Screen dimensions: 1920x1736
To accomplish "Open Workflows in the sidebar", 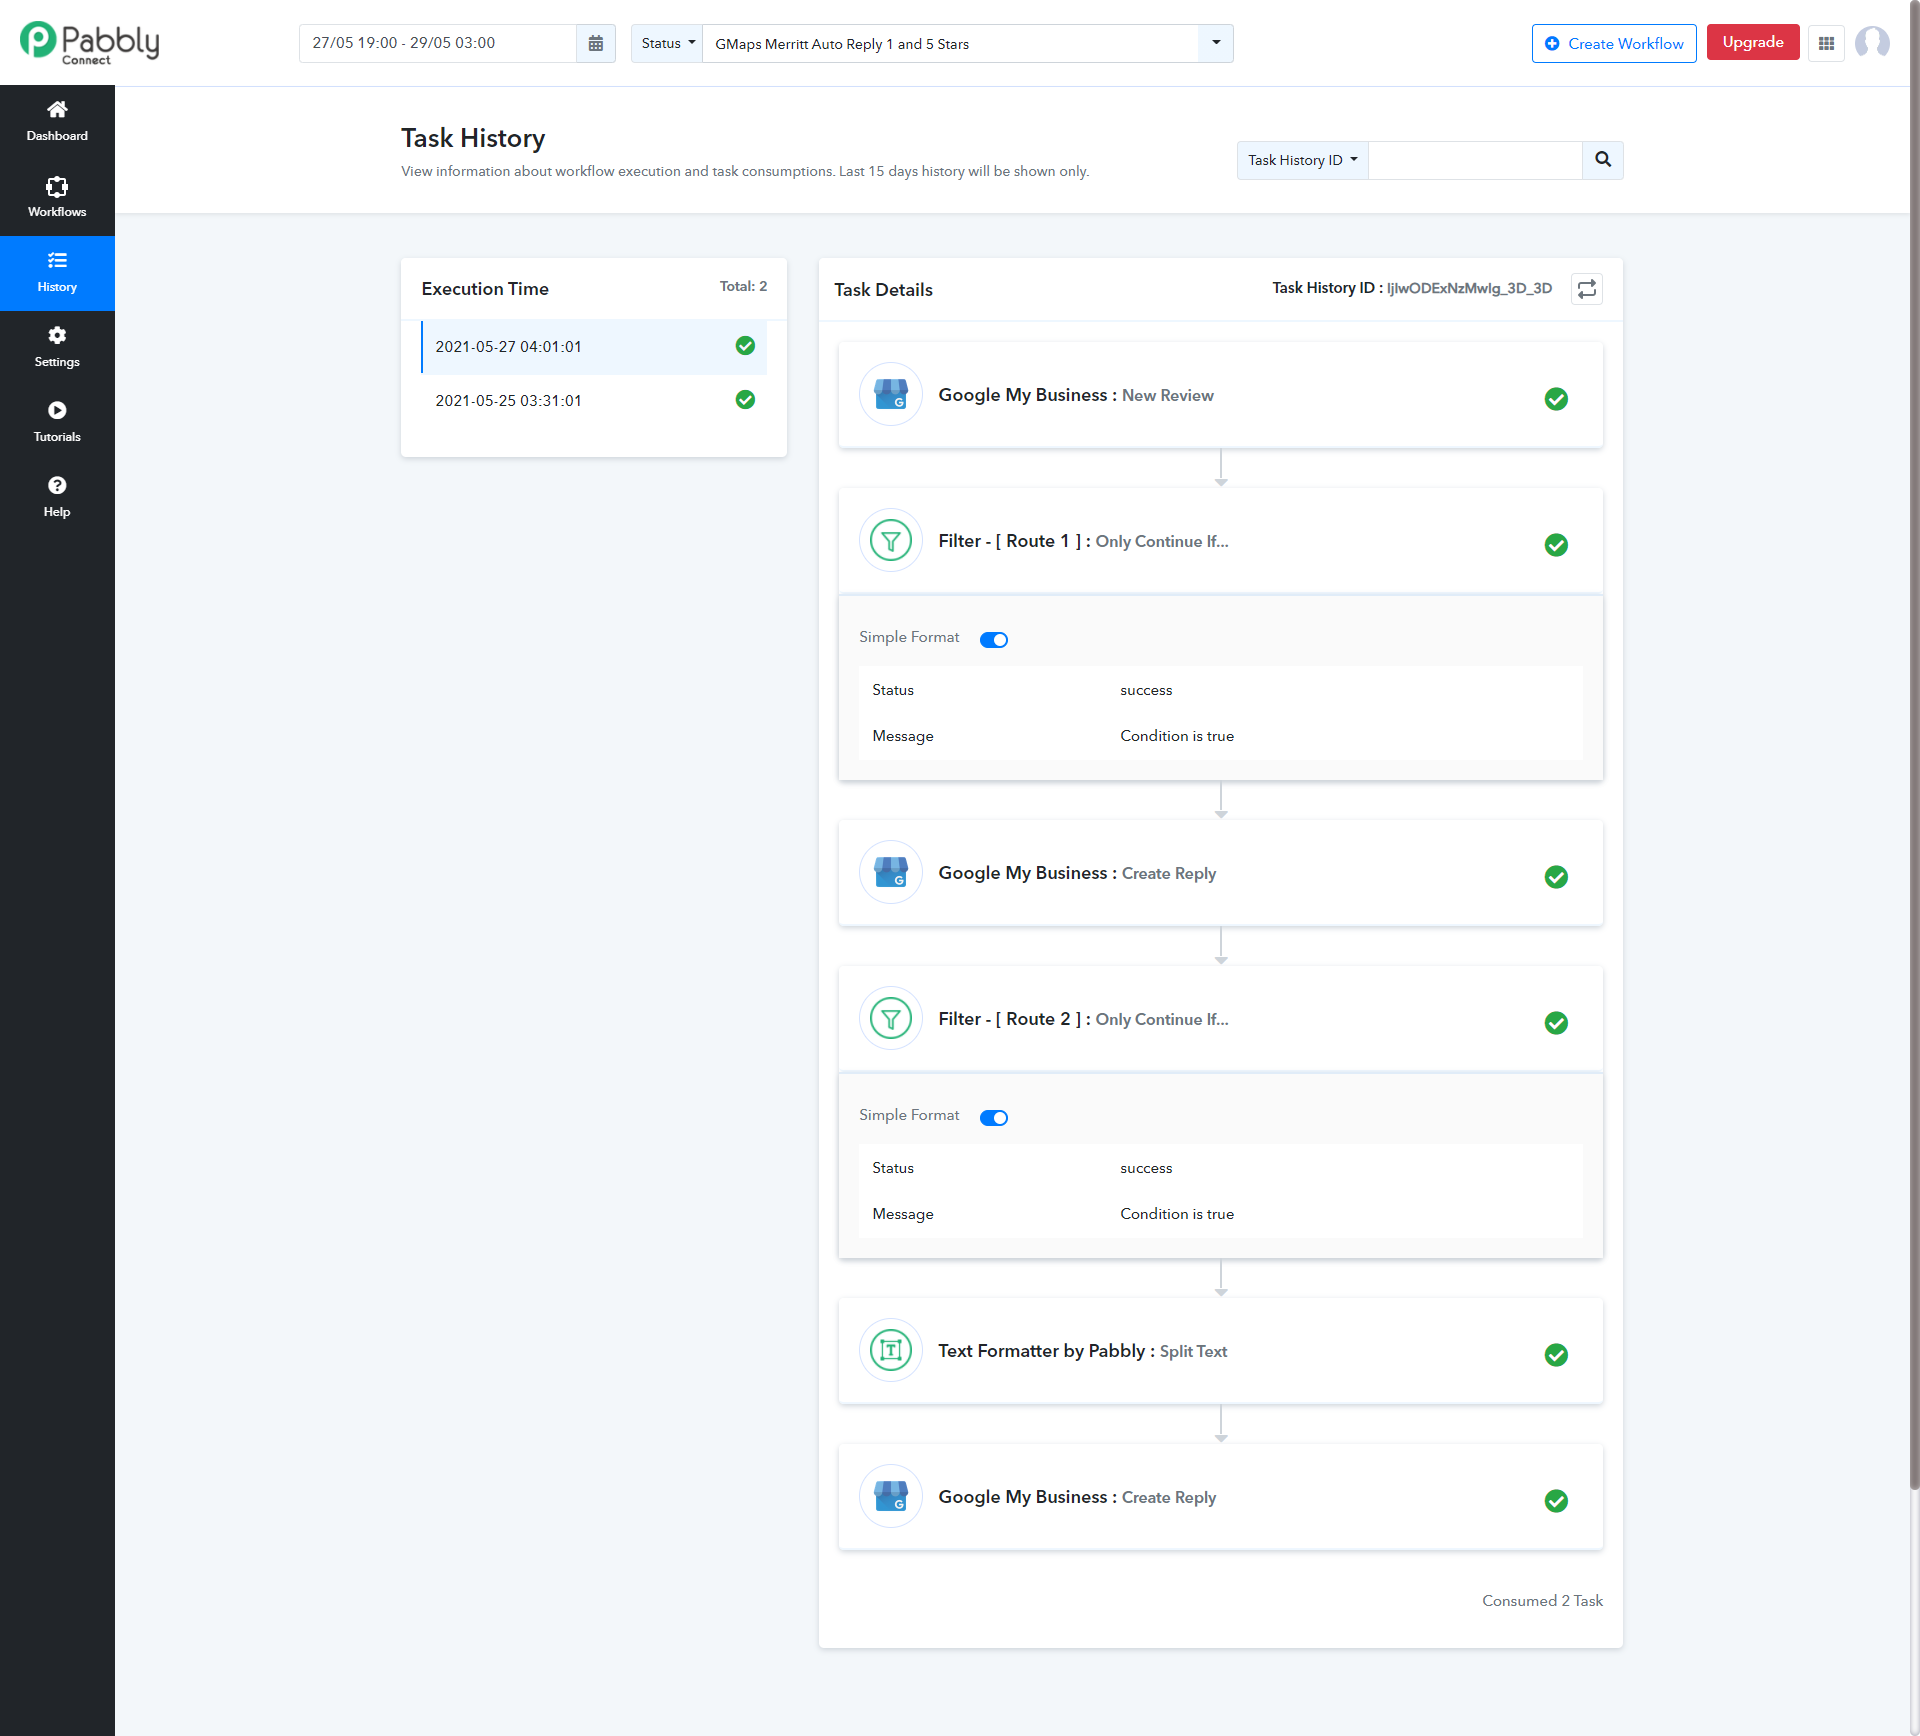I will pyautogui.click(x=57, y=198).
